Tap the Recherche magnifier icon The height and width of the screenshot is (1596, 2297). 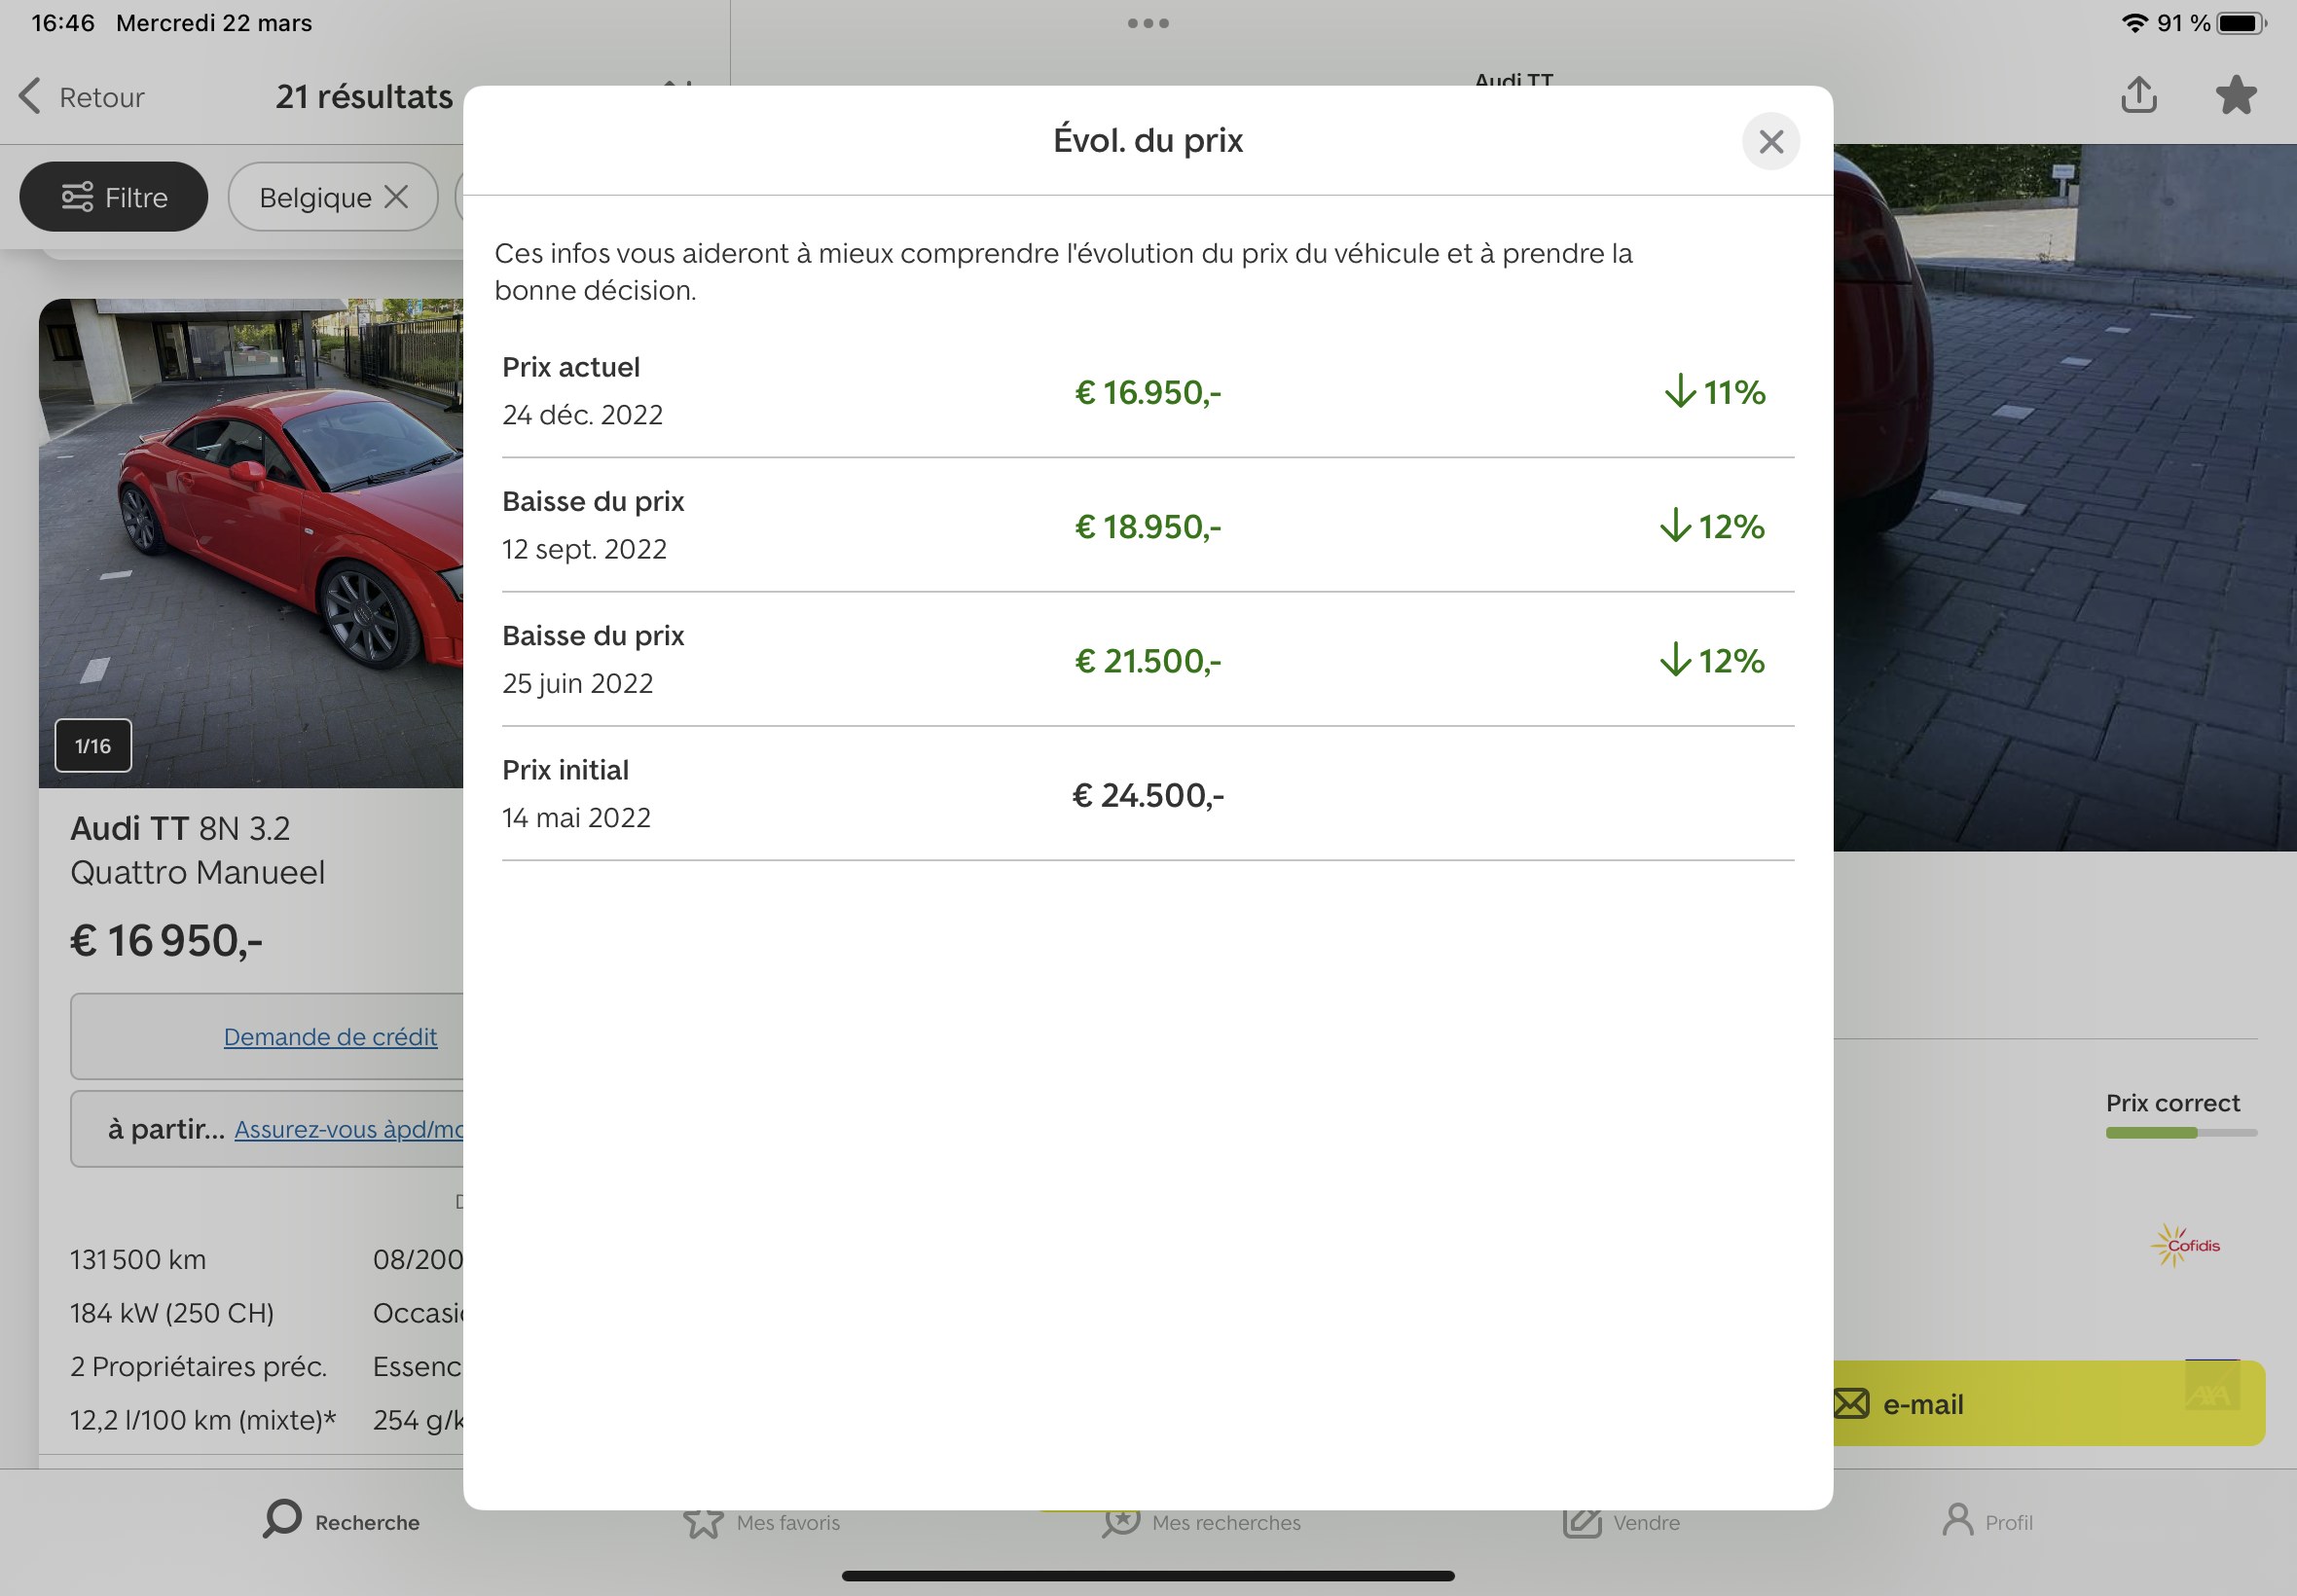[282, 1518]
